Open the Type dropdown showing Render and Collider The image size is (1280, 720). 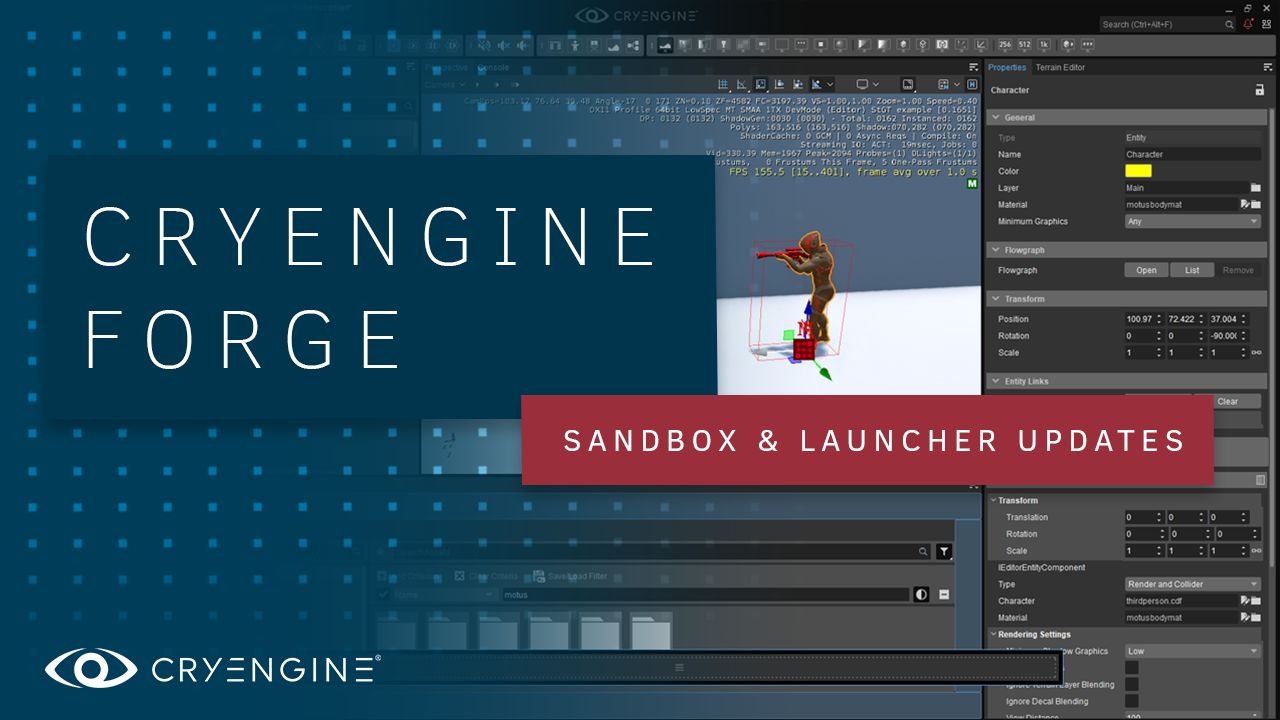click(1193, 584)
